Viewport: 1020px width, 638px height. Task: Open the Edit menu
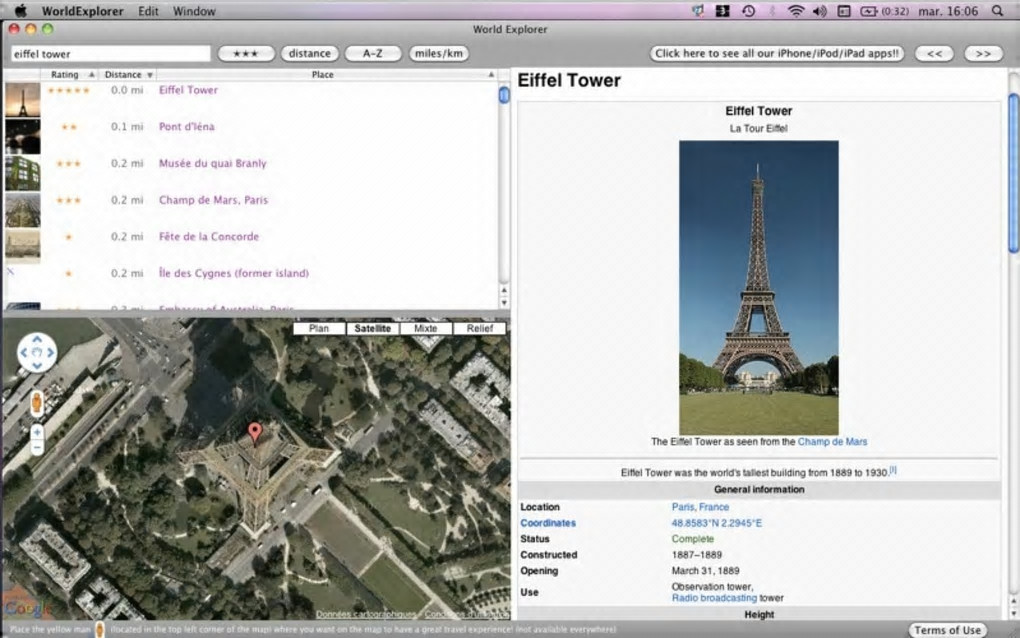[148, 11]
